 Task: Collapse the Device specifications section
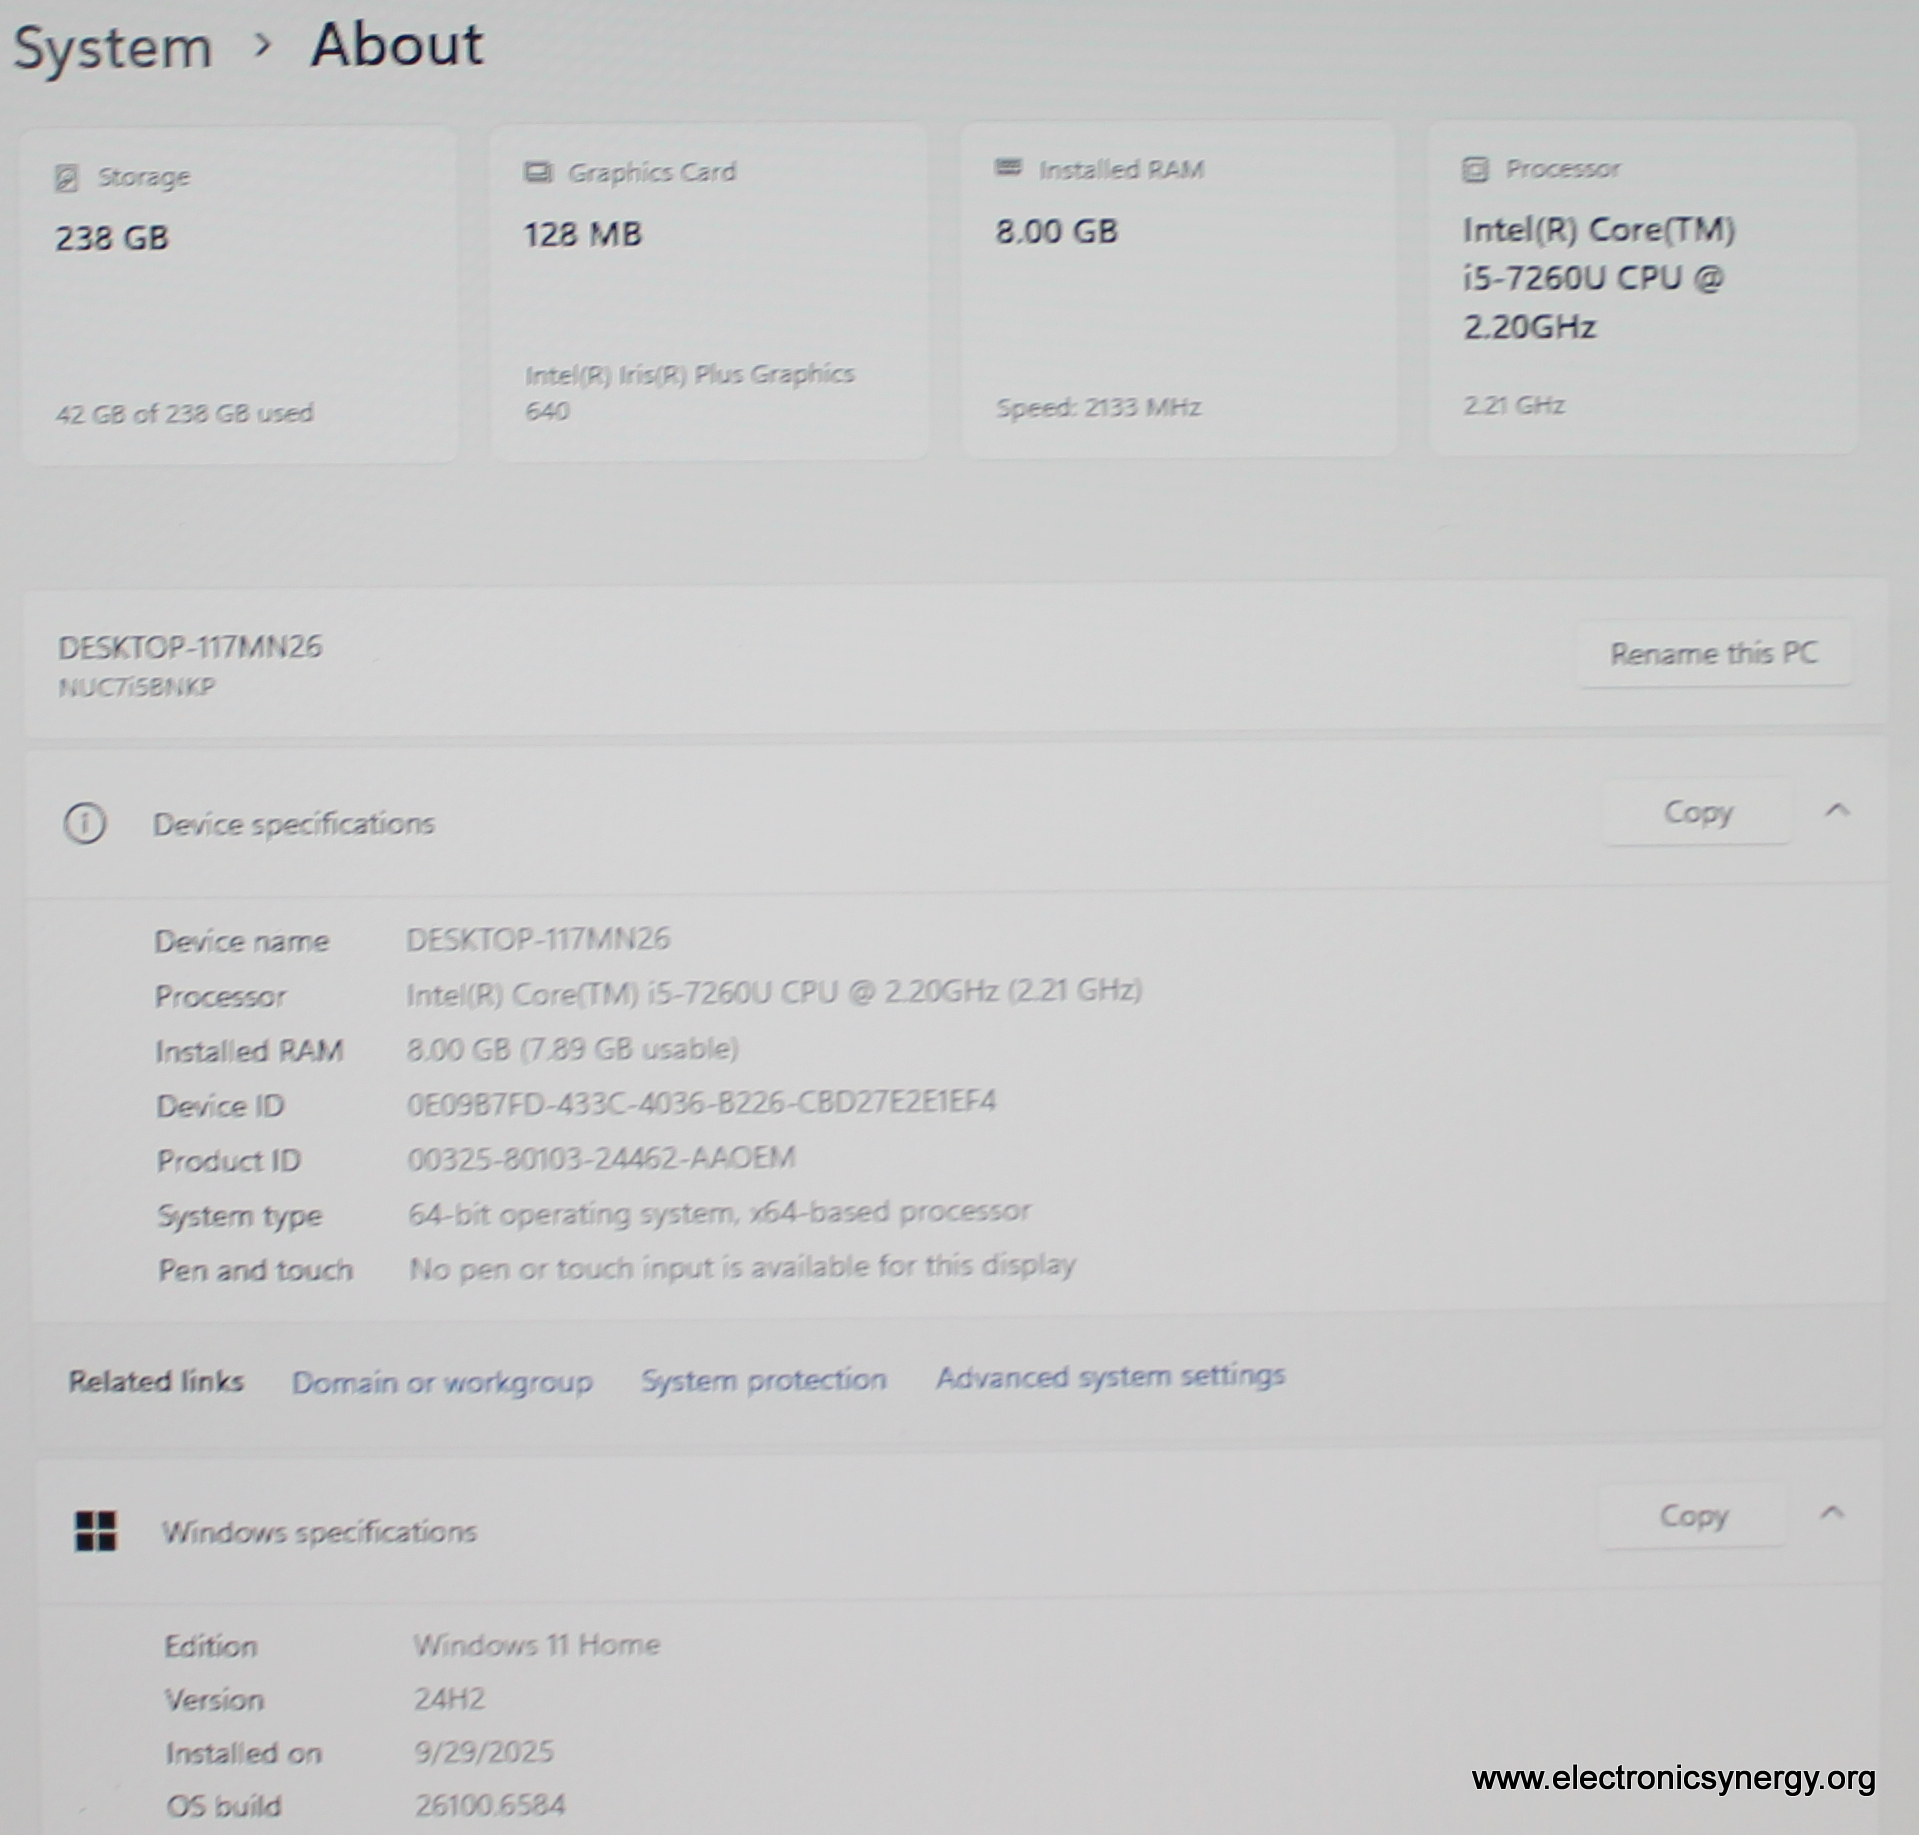tap(1837, 811)
